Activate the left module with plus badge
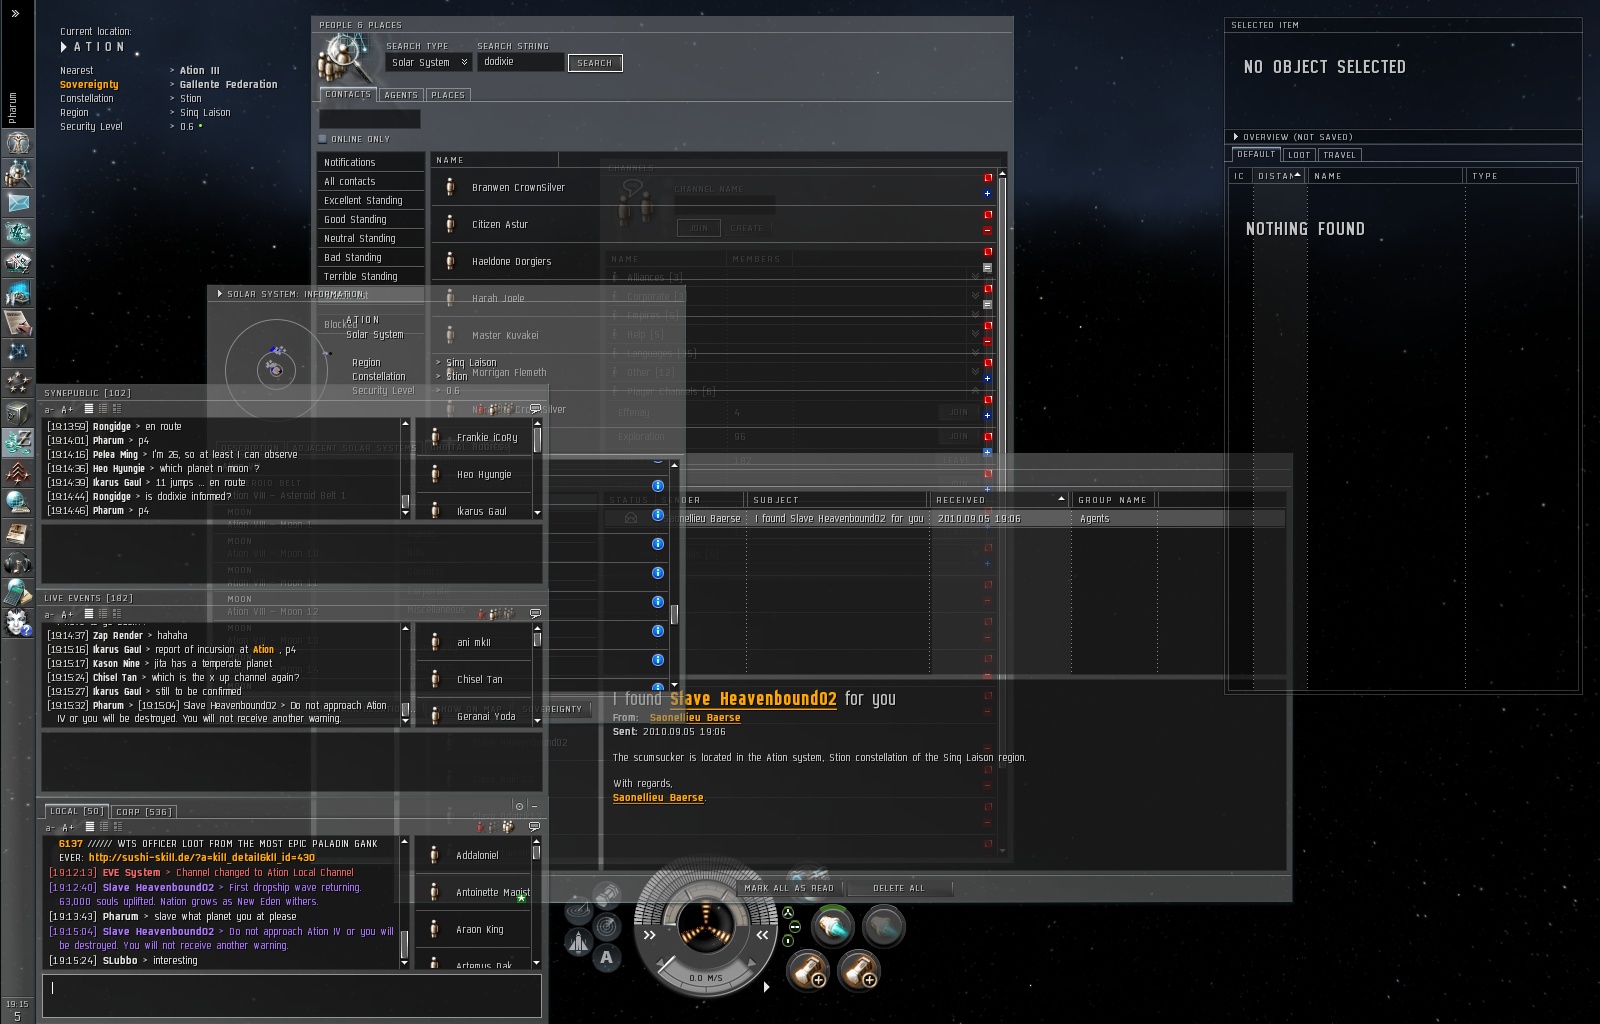1600x1024 pixels. 807,969
